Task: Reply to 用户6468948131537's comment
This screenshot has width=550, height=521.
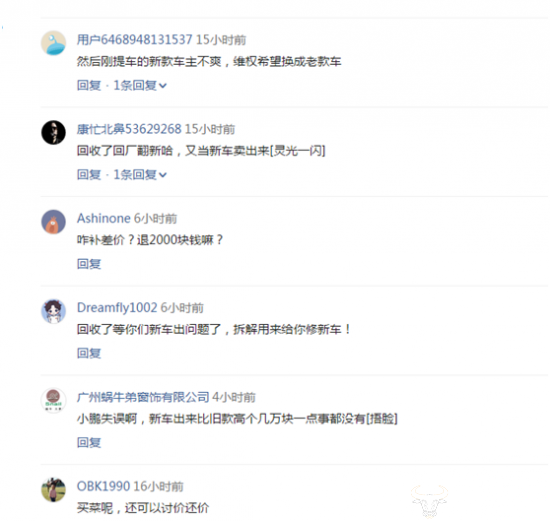Action: 89,85
